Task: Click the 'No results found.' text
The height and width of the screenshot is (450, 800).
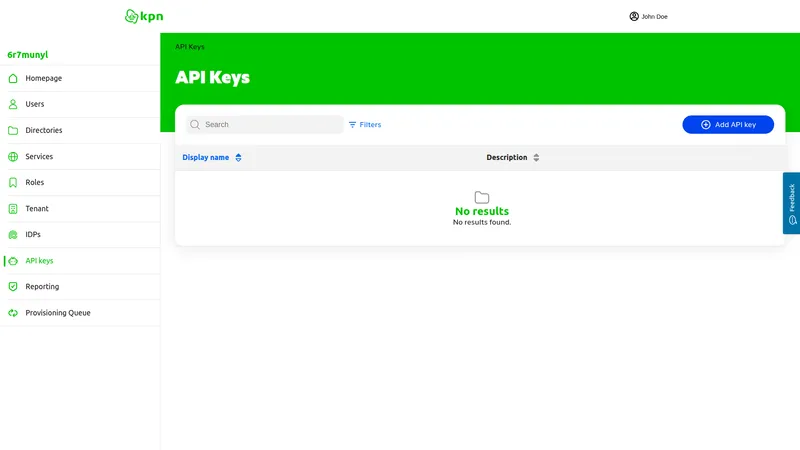Action: click(482, 222)
